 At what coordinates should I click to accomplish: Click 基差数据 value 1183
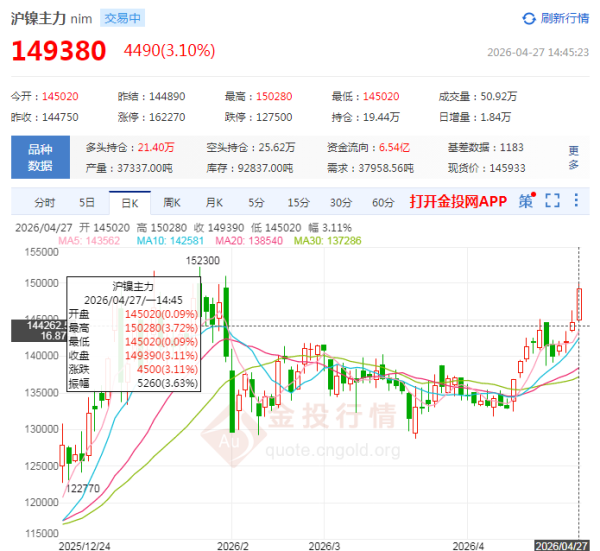click(512, 147)
